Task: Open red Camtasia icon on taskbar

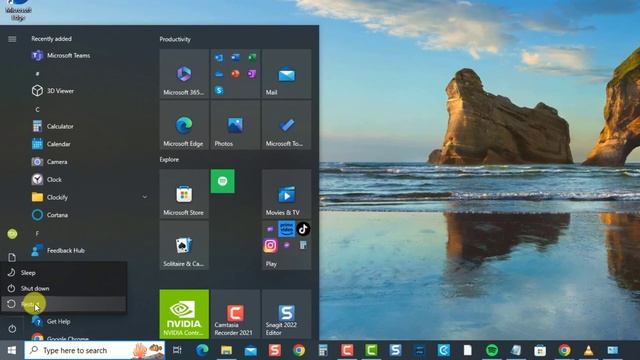Action: (x=347, y=350)
